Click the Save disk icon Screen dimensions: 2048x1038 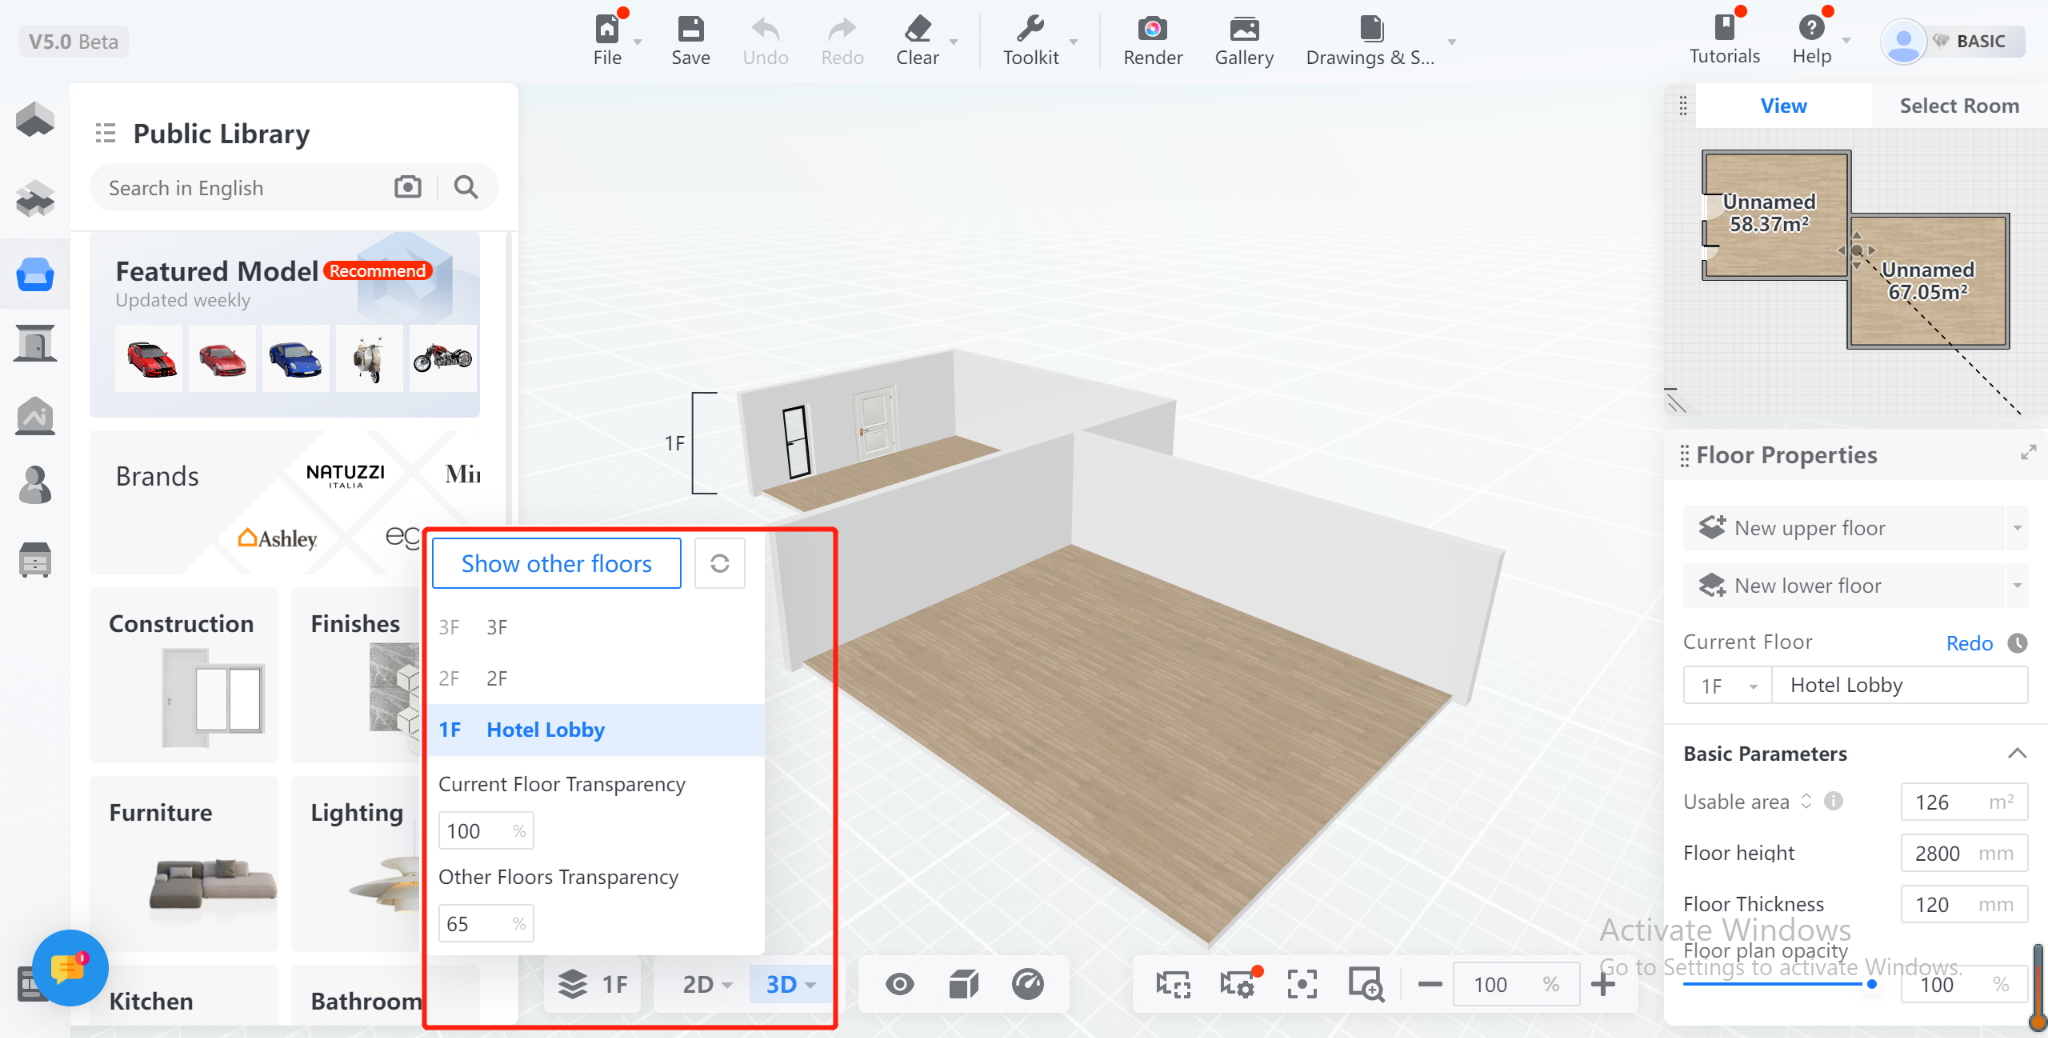pyautogui.click(x=690, y=29)
